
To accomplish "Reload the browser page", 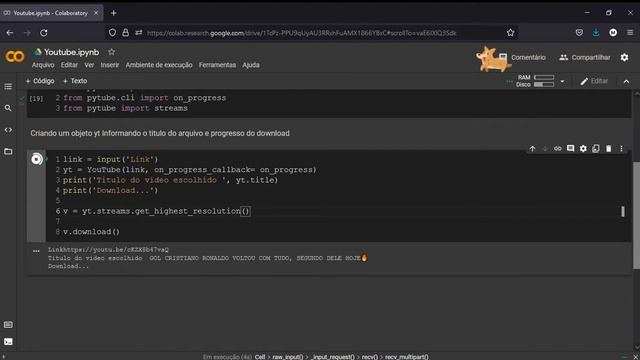I will click(x=44, y=33).
